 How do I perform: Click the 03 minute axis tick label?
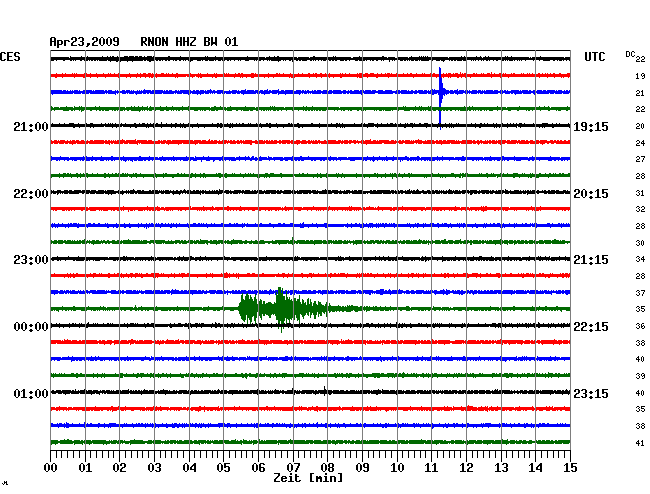154,467
